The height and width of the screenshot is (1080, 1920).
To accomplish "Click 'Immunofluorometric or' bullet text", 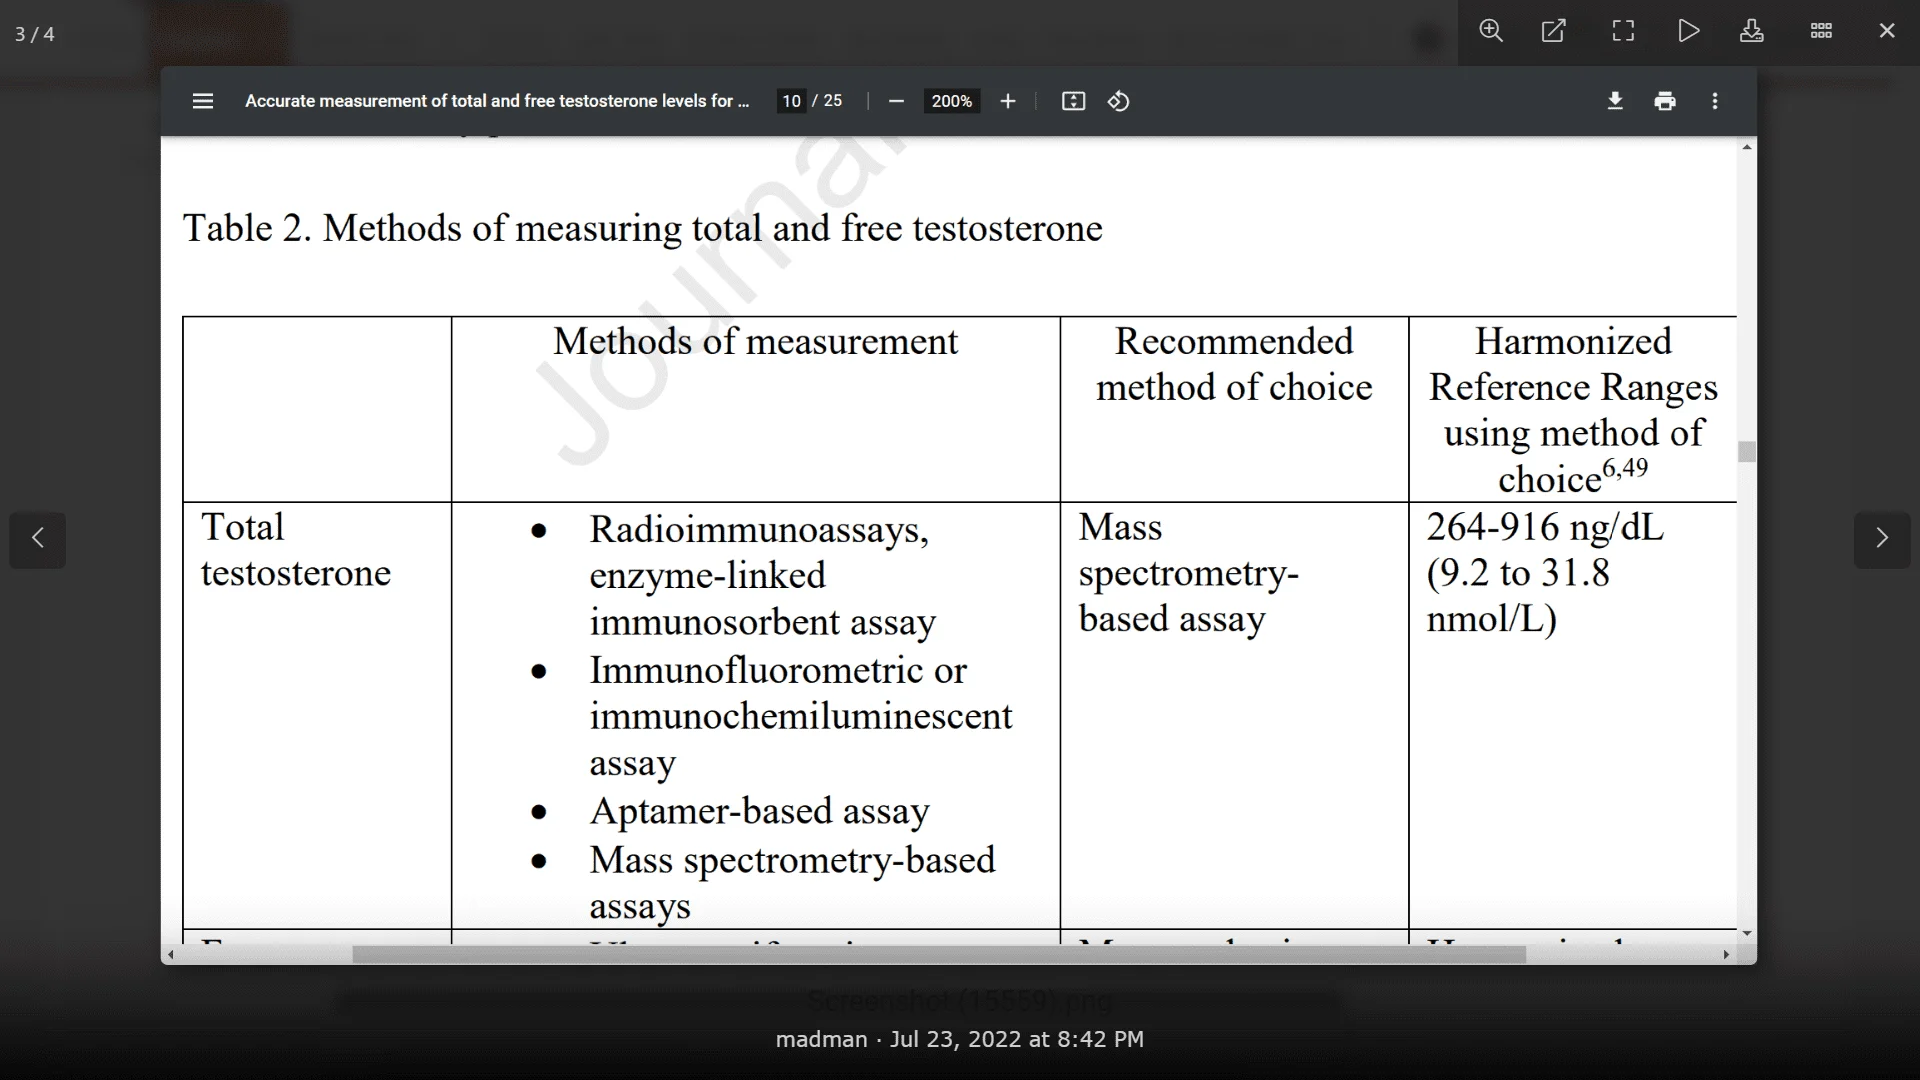I will tap(778, 670).
